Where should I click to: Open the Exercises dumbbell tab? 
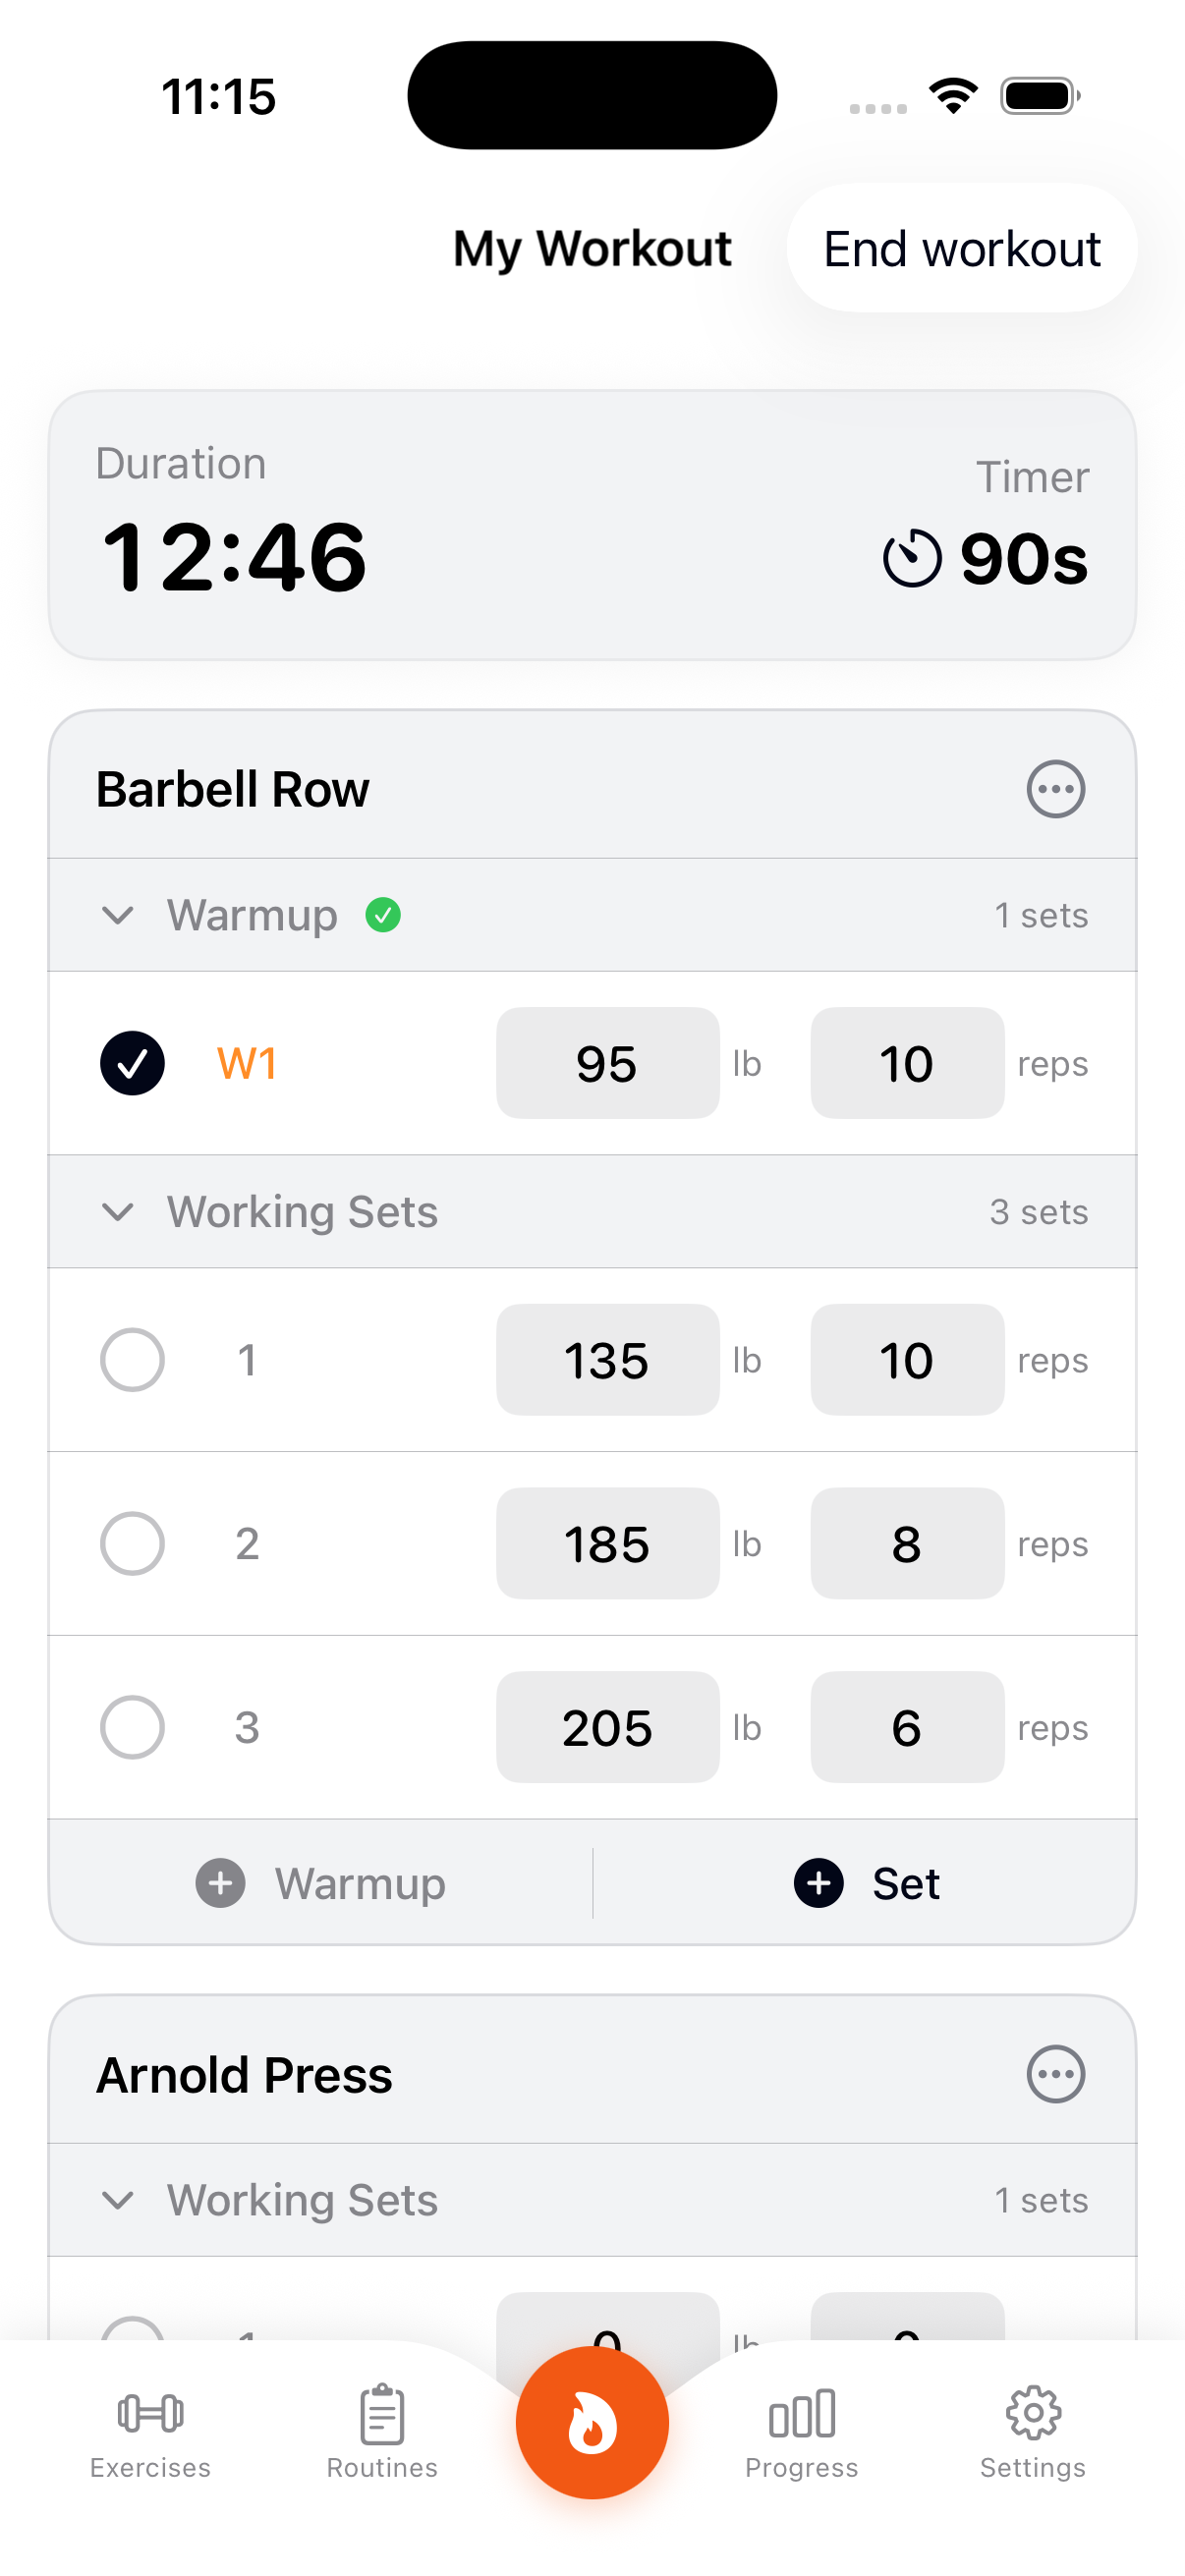150,2430
